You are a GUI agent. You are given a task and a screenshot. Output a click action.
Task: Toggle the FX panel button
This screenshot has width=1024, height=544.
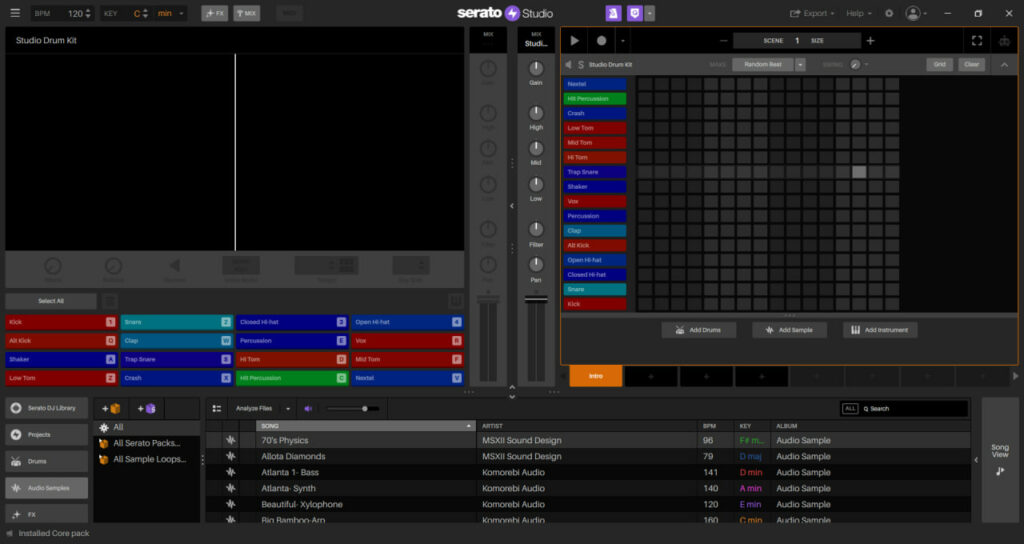pyautogui.click(x=215, y=13)
